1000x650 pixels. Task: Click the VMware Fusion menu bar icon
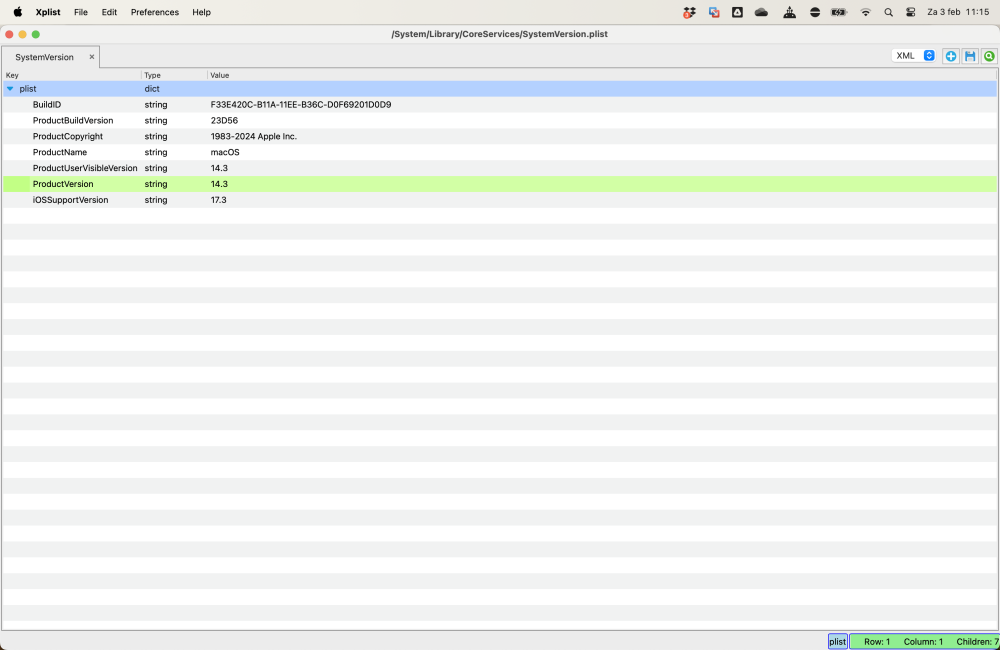(x=714, y=12)
